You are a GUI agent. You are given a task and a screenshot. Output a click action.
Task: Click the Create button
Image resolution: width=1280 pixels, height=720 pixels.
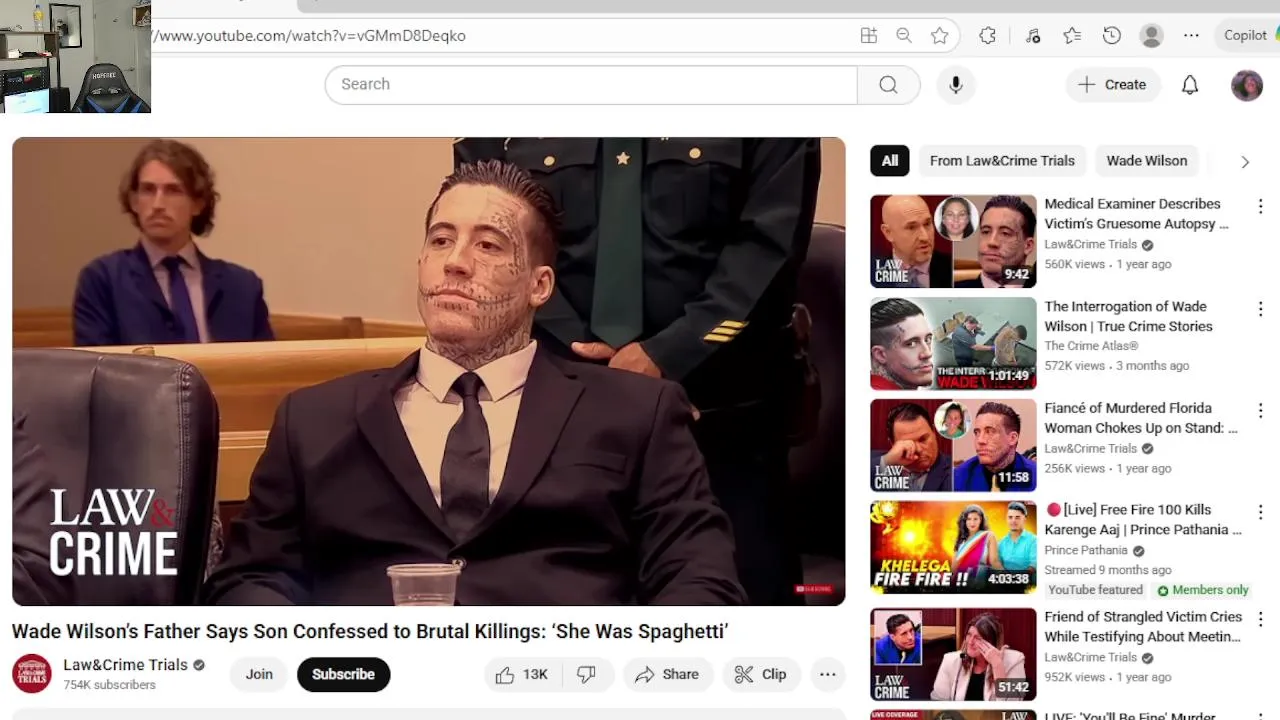coord(1113,85)
